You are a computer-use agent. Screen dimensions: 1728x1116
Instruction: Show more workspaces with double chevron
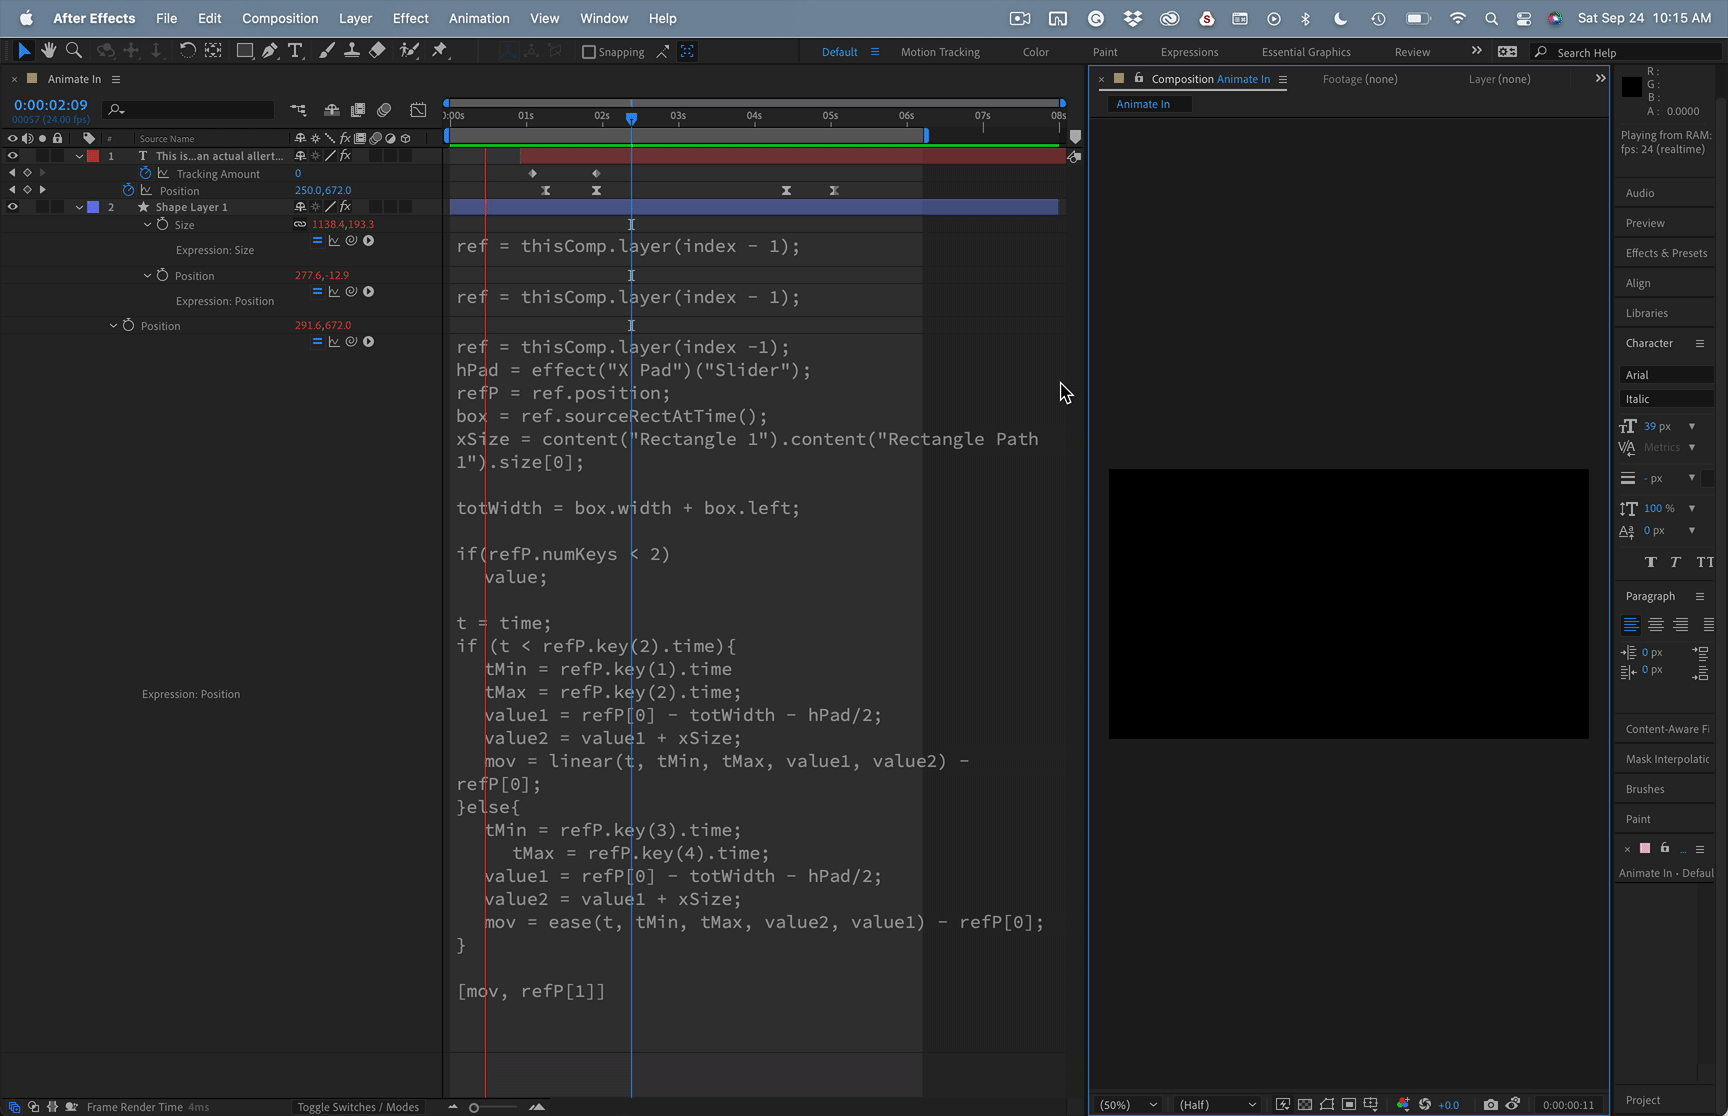coord(1476,51)
